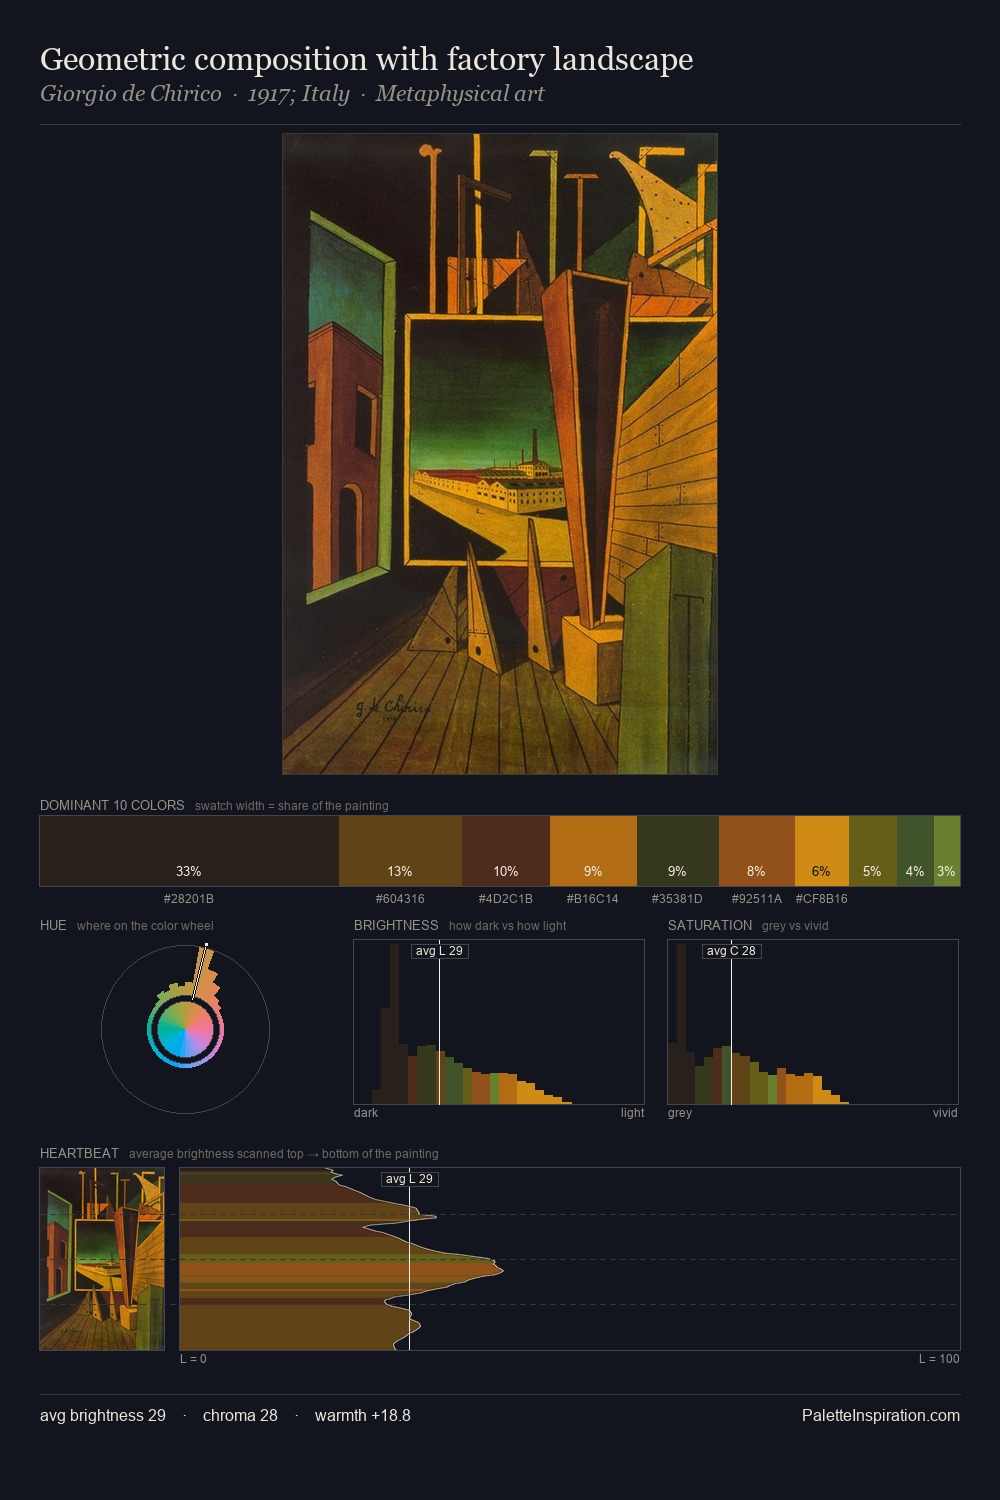This screenshot has width=1000, height=1500.
Task: Click the hex code #28201B
Action: click(x=189, y=898)
